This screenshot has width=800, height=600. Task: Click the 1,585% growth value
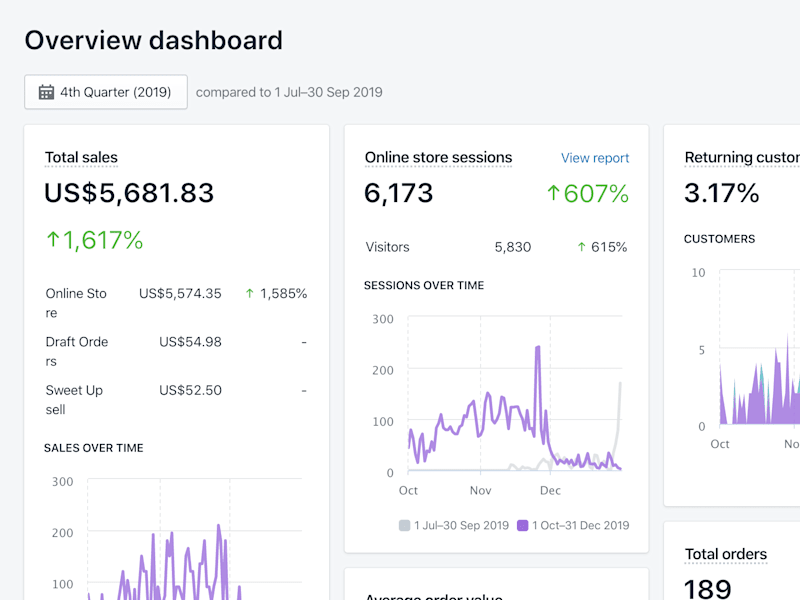(284, 293)
